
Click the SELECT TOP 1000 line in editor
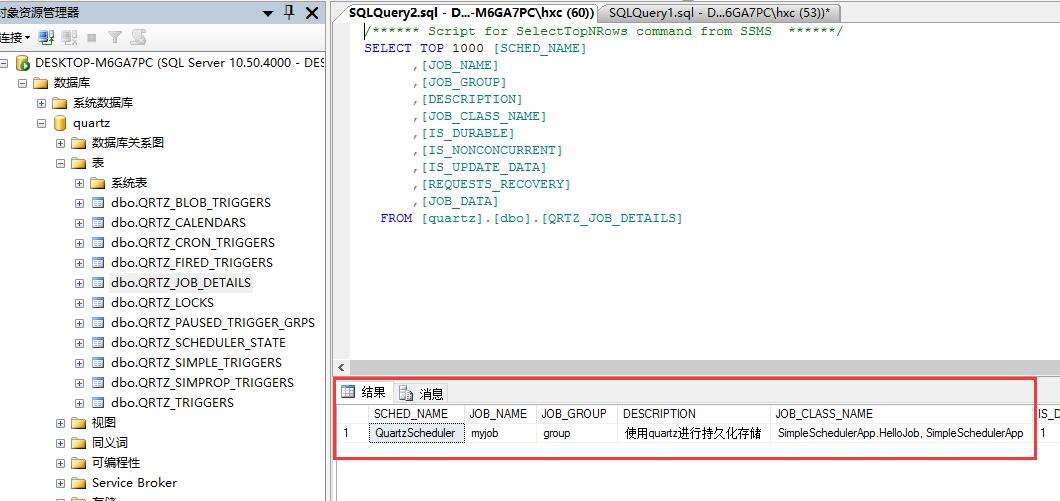pos(475,48)
